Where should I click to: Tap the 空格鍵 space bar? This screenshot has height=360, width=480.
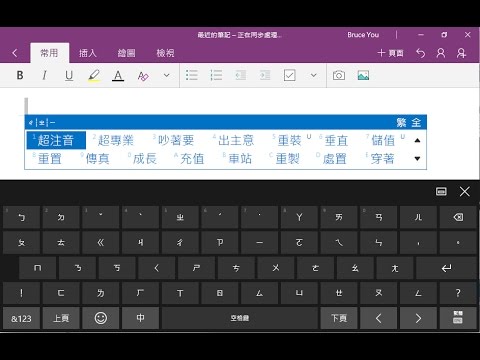(x=240, y=319)
